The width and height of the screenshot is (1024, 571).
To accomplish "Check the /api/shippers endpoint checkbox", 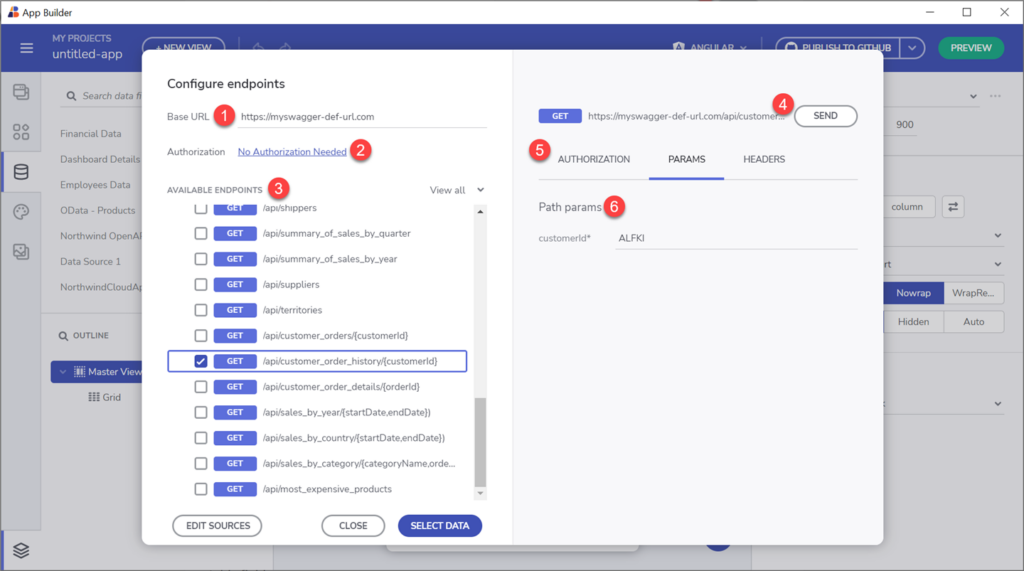I will 200,208.
